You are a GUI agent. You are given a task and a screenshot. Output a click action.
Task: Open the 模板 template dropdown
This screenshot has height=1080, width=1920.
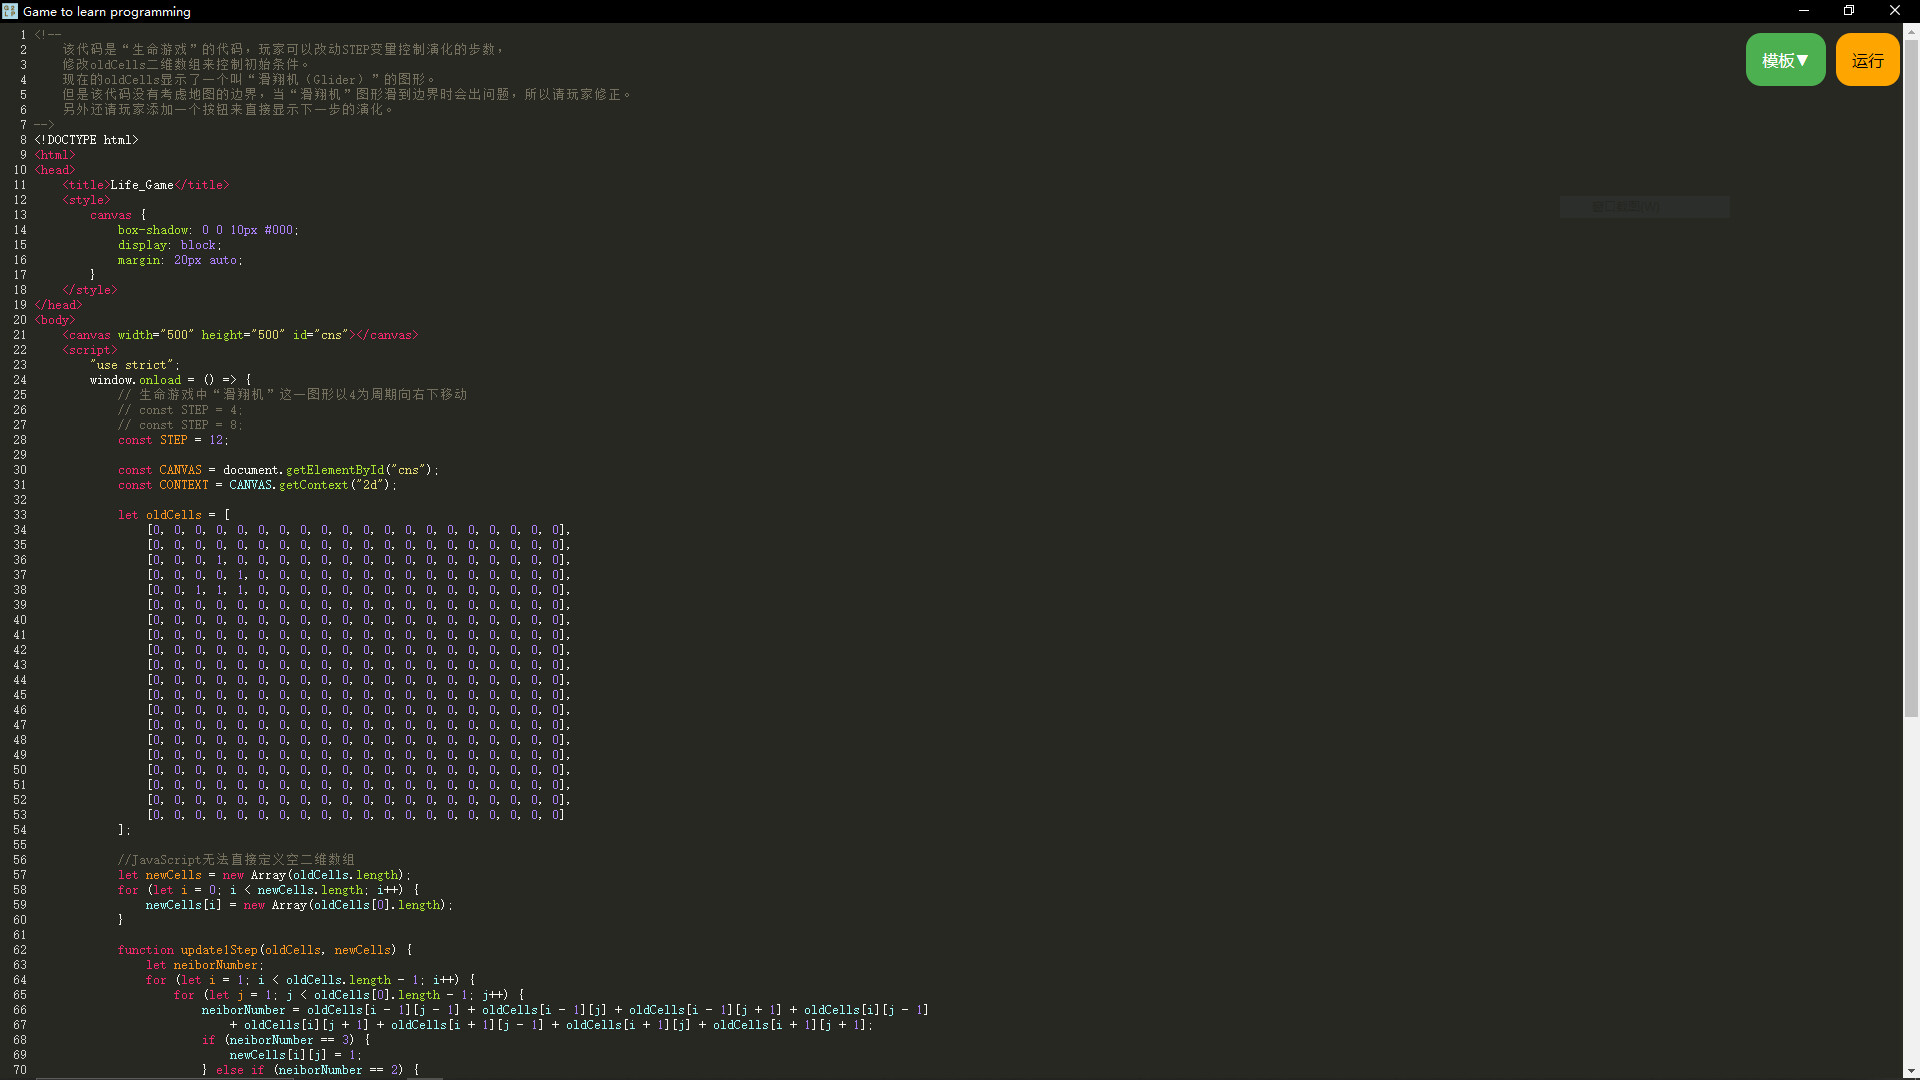(x=1786, y=59)
